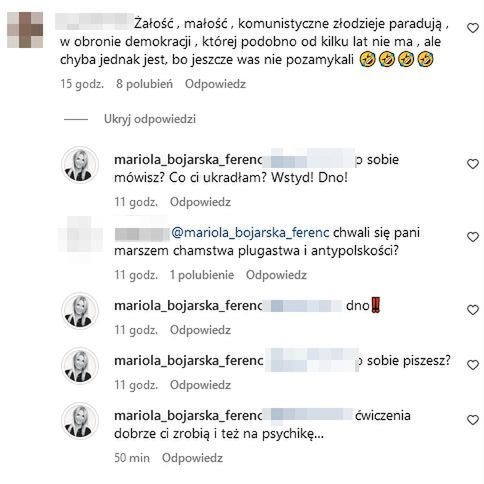Screen dimensions: 484x484
Task: Open '1 polubienie' likes list
Action: coord(202,275)
